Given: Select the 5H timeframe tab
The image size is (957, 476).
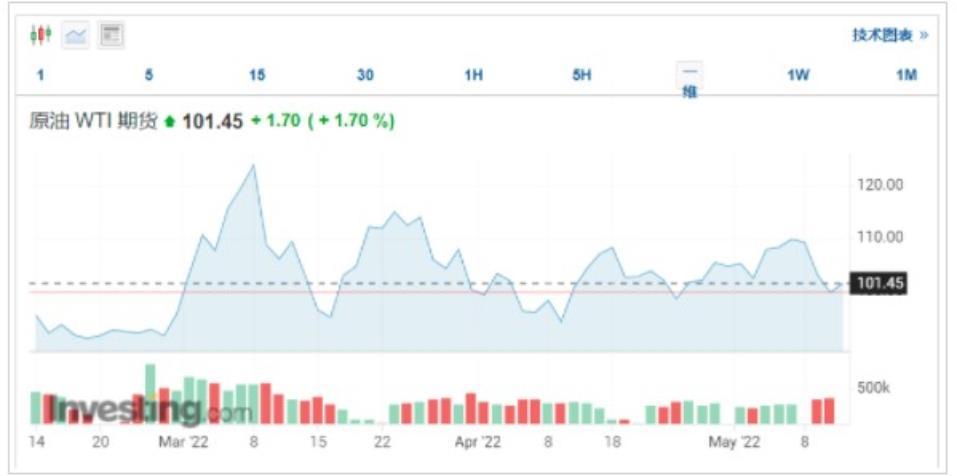Looking at the screenshot, I should click(x=582, y=76).
